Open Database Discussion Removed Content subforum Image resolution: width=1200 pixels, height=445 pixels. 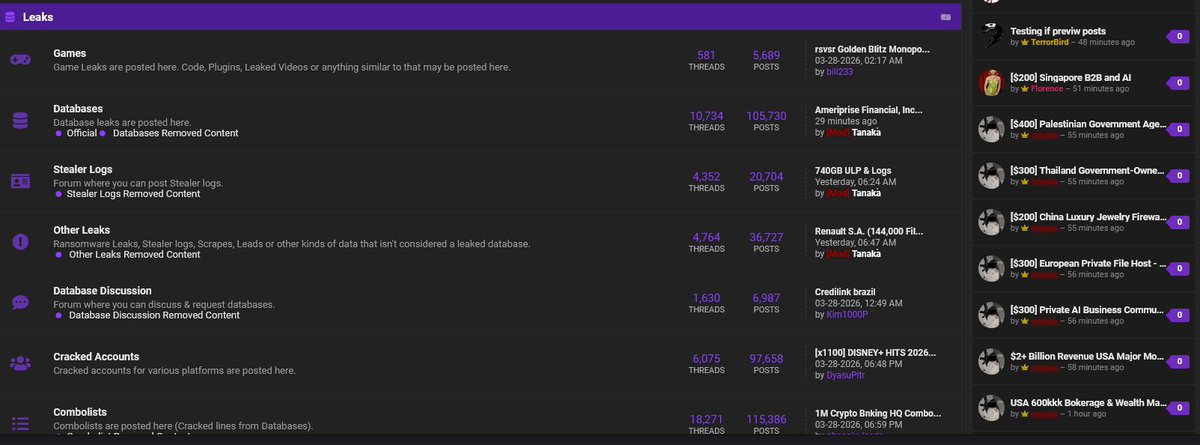click(x=154, y=315)
